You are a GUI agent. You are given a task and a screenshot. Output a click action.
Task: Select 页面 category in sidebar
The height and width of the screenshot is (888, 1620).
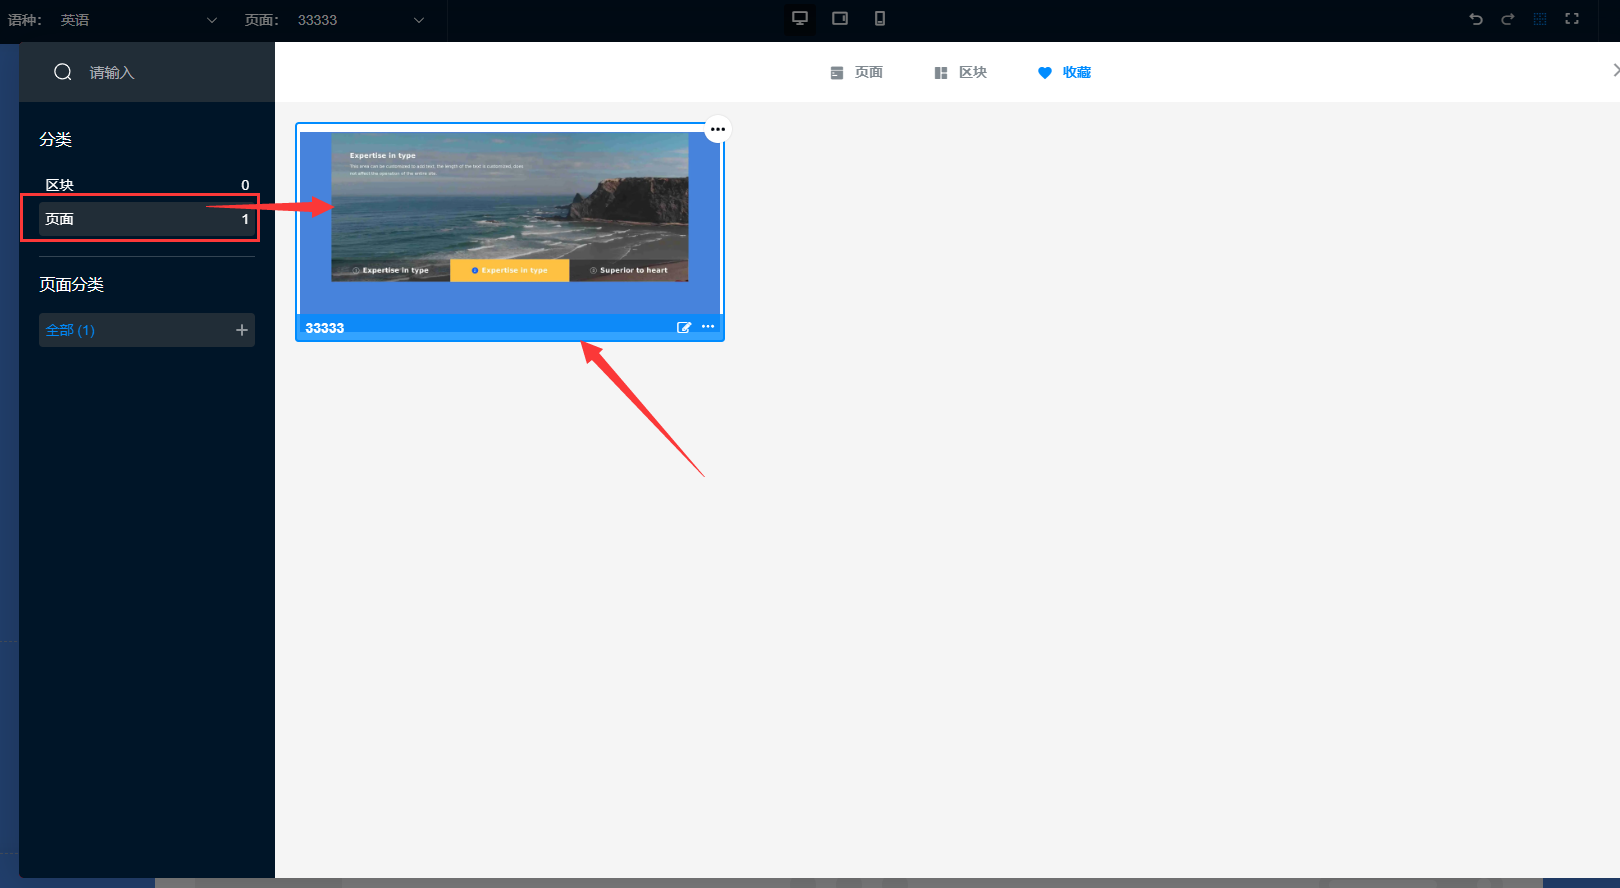146,219
